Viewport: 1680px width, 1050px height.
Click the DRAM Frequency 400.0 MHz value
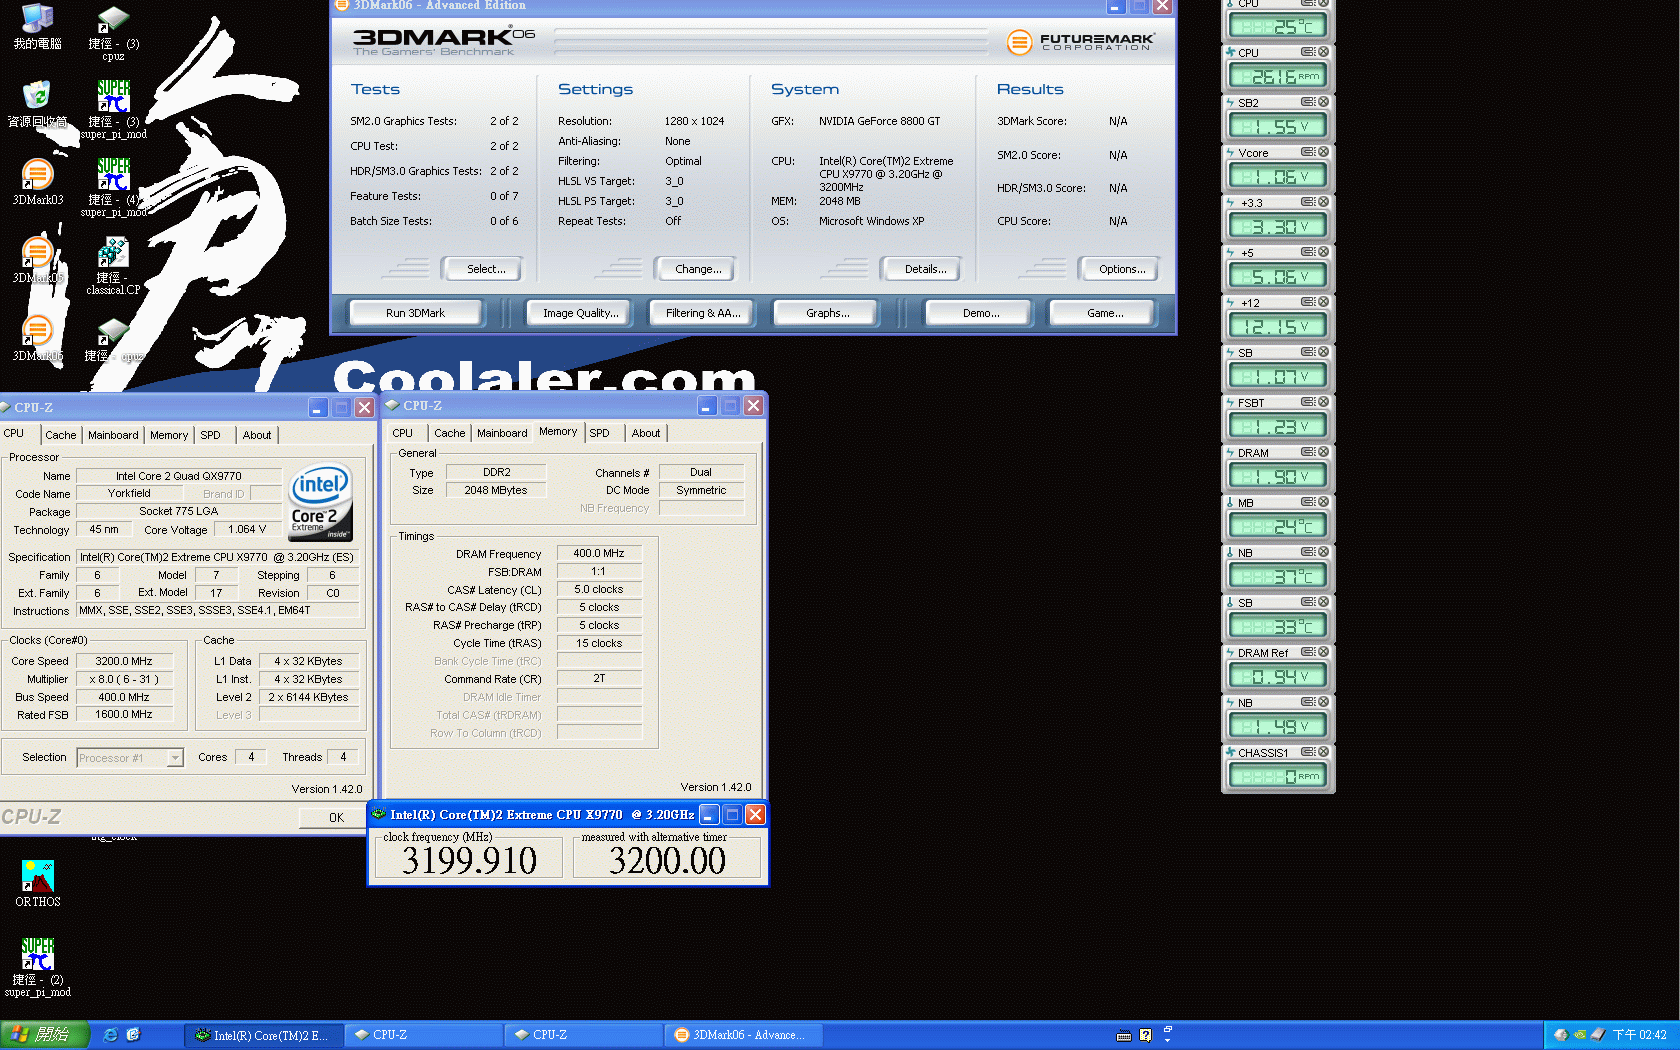[598, 553]
